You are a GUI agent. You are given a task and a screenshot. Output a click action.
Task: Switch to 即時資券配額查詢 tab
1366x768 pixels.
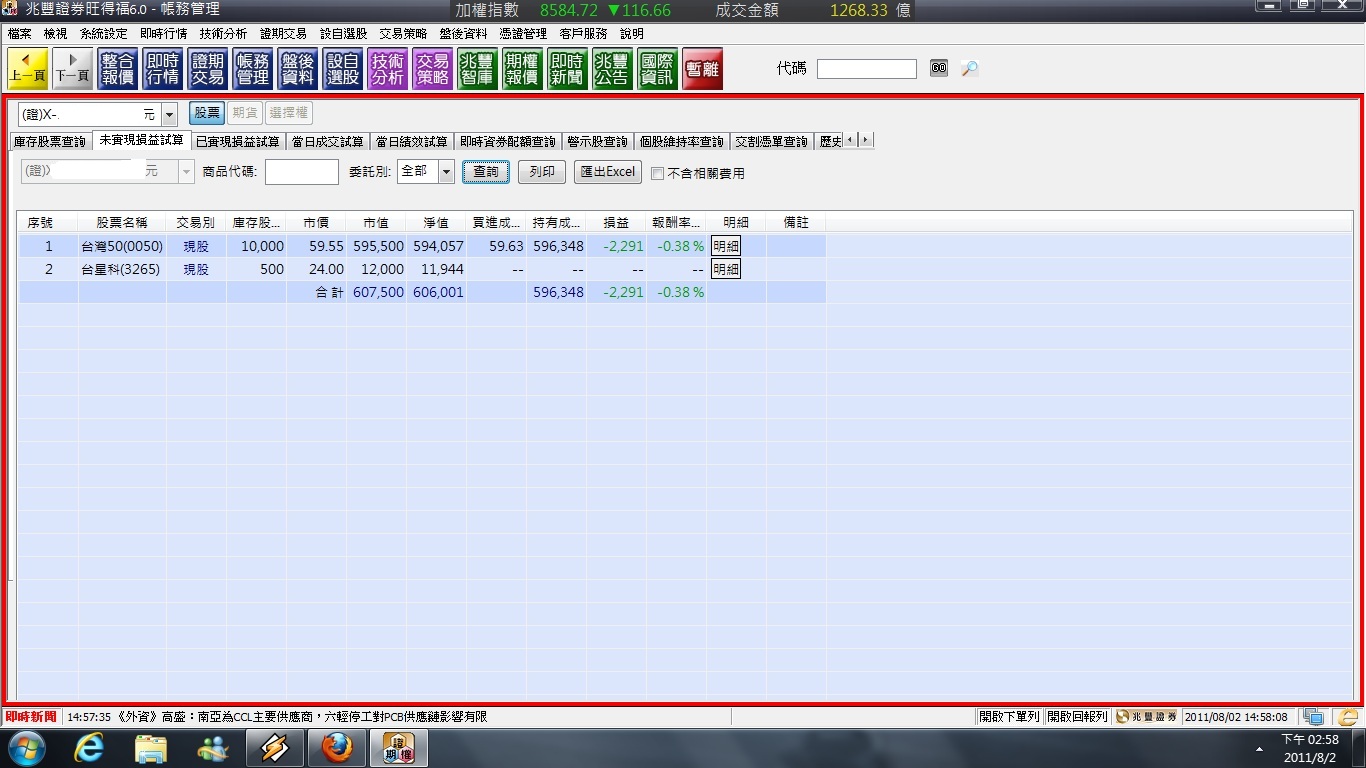point(508,142)
